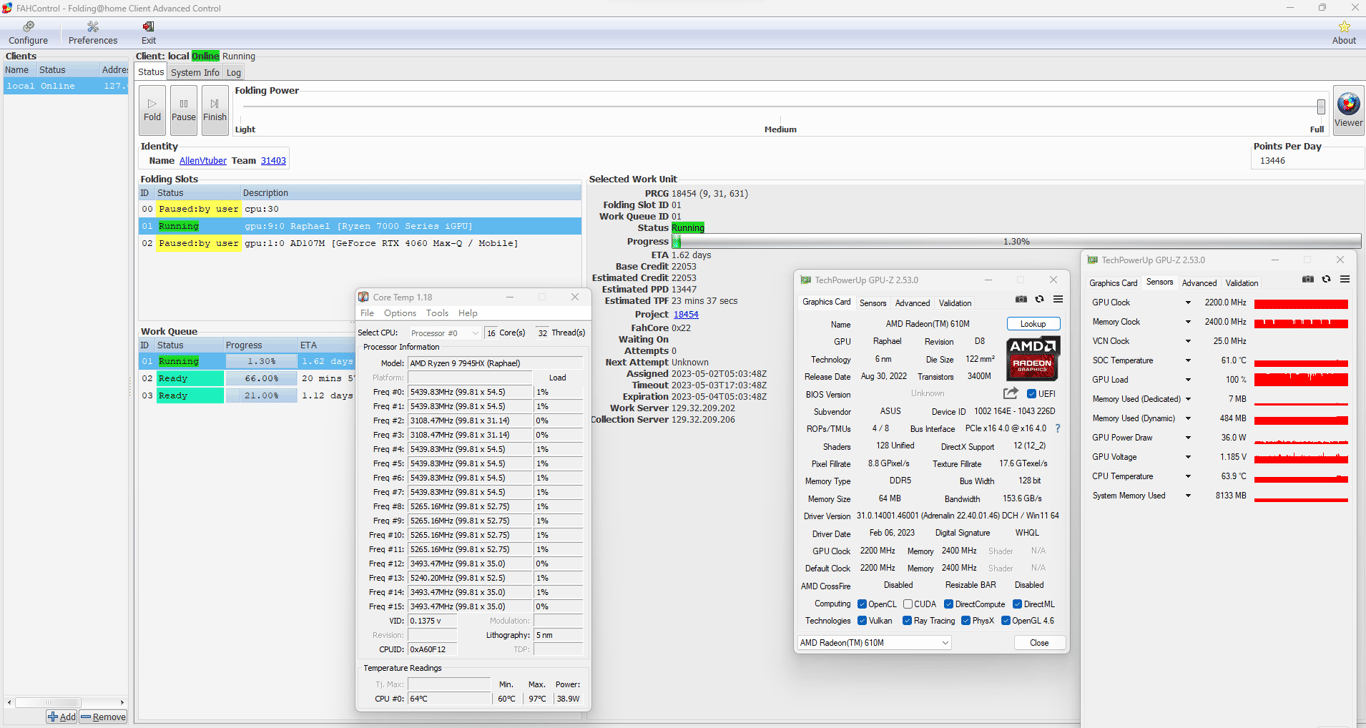The width and height of the screenshot is (1366, 728).
Task: Open the Select CPU Processor #0 dropdown
Action: click(445, 333)
